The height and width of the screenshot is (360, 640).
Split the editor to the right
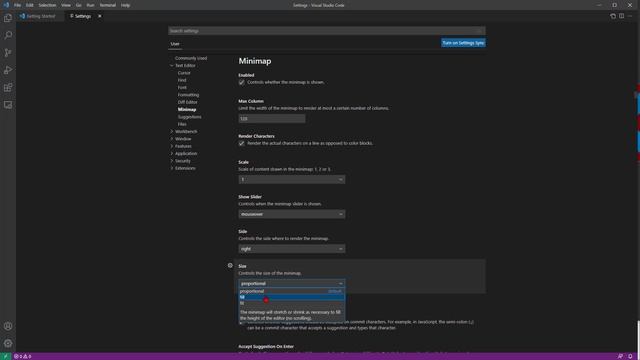point(621,16)
